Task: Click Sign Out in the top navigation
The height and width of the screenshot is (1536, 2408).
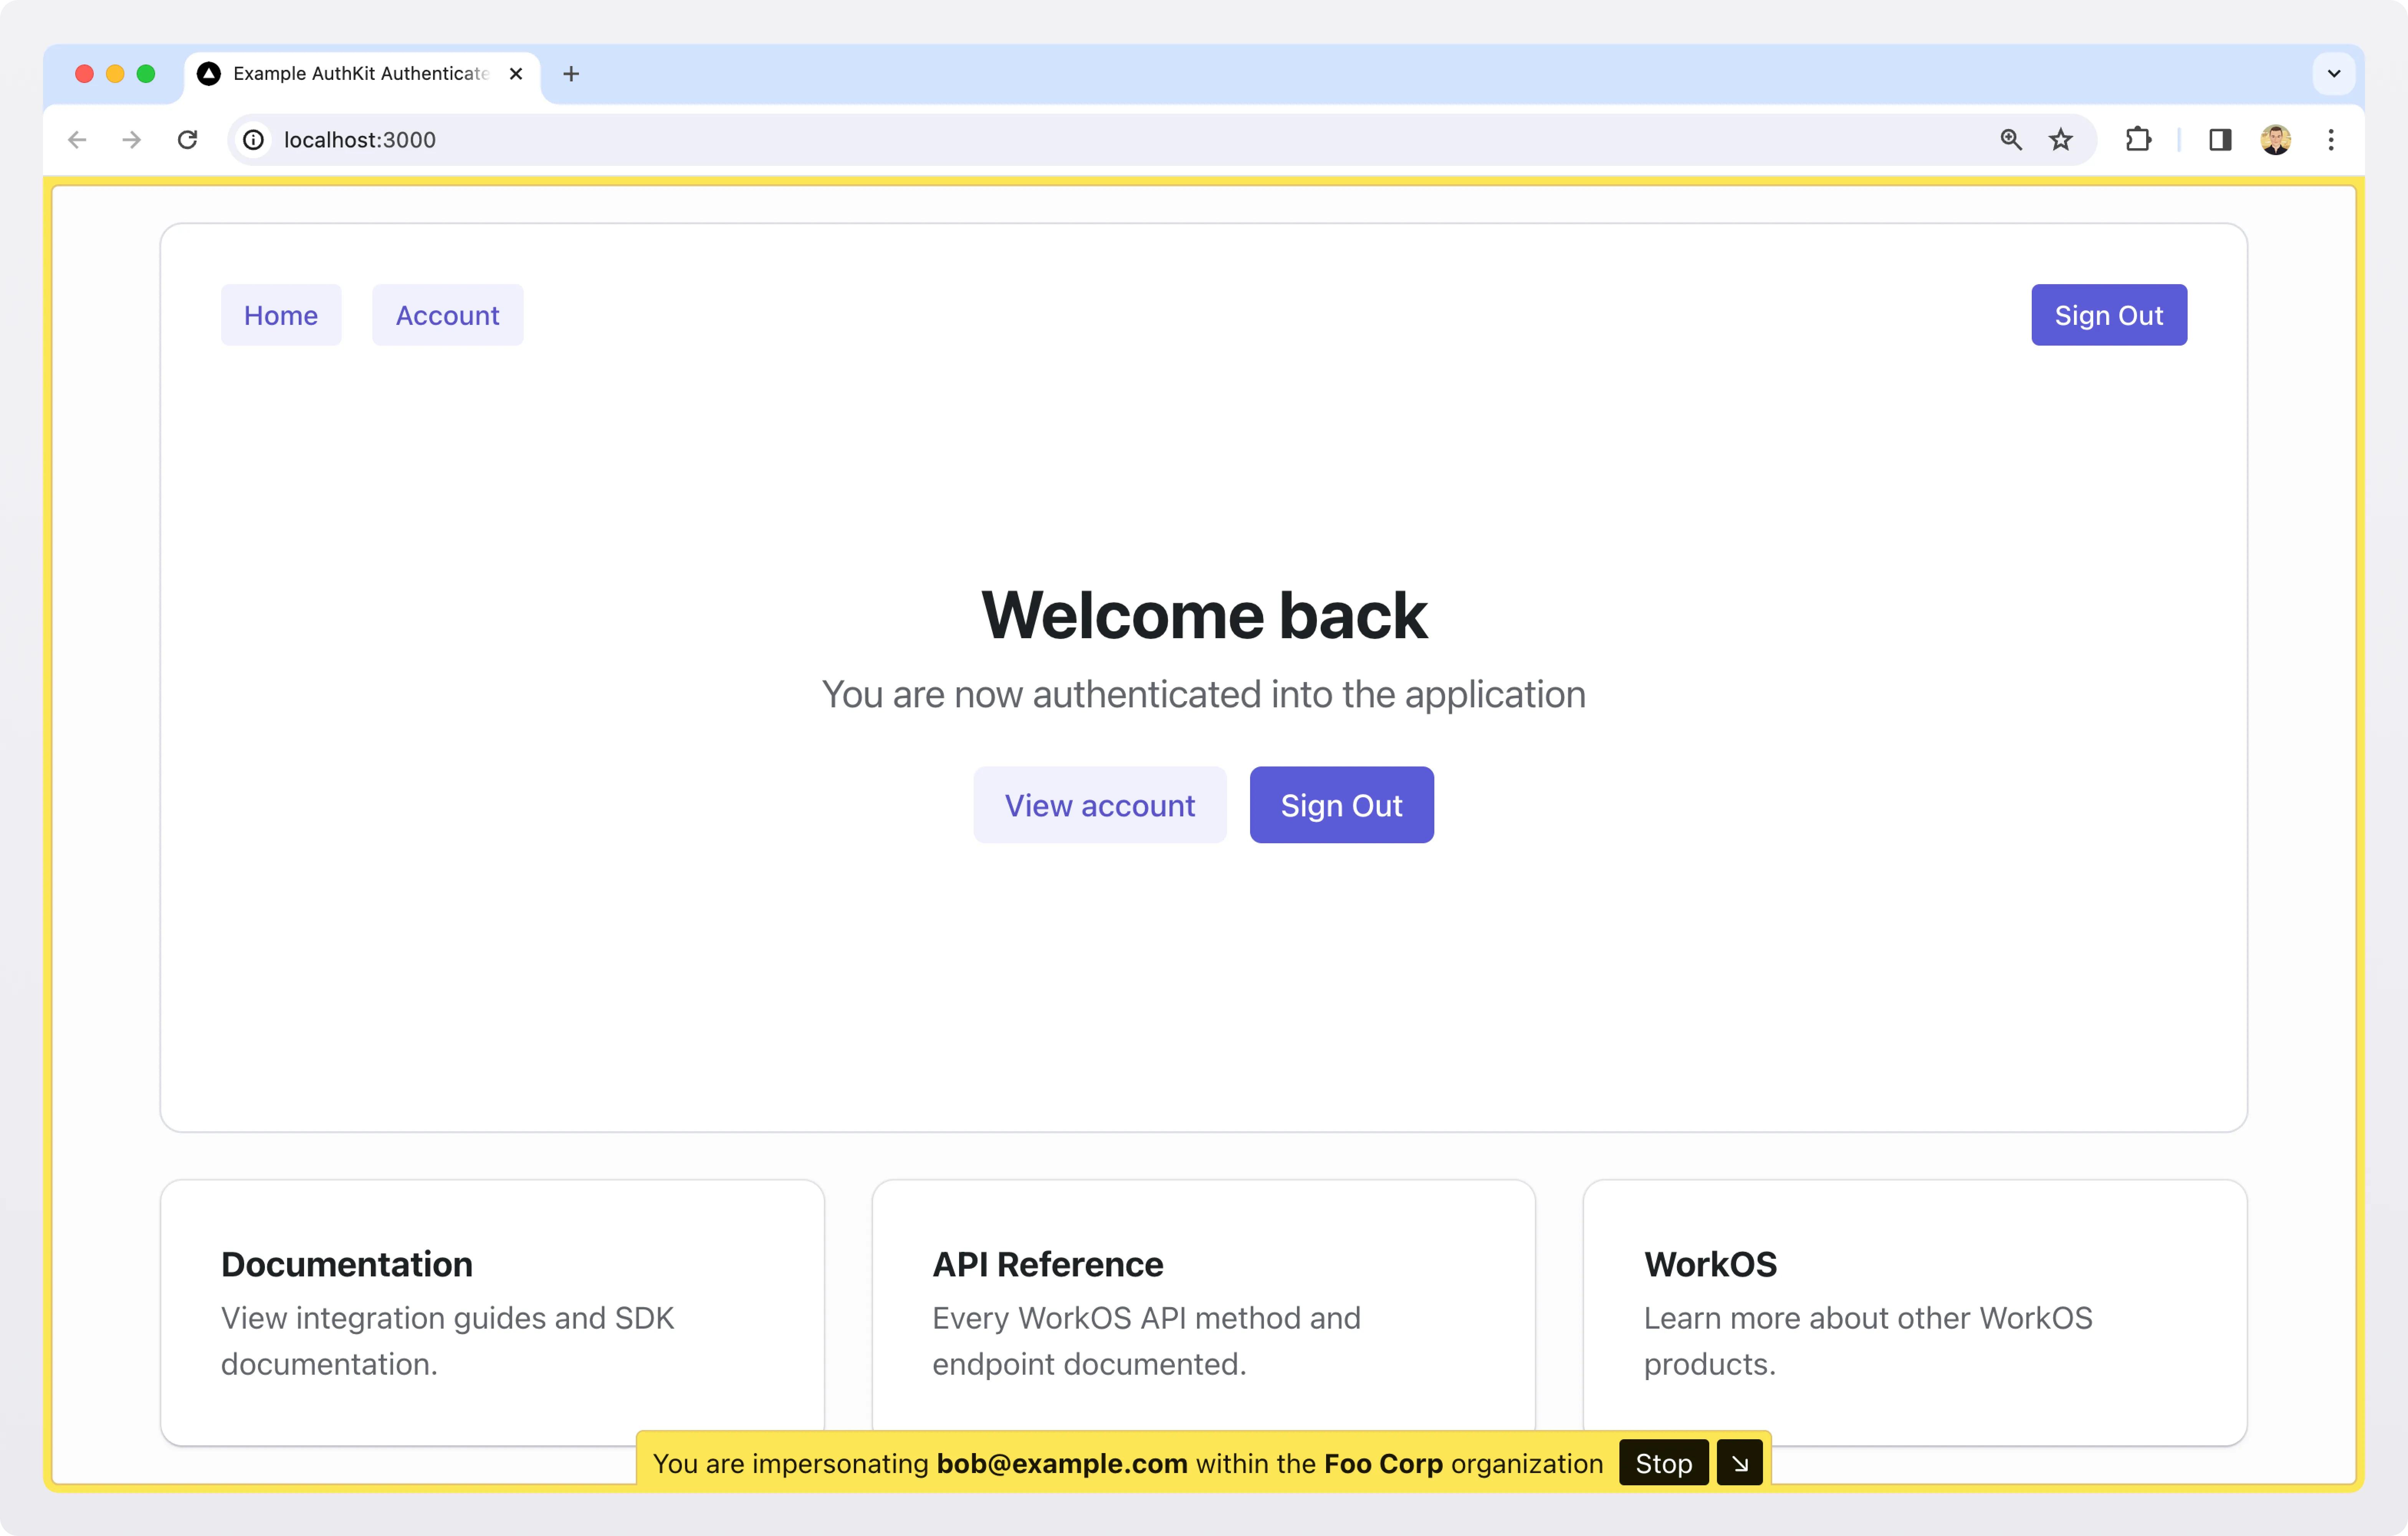Action: coord(2109,315)
